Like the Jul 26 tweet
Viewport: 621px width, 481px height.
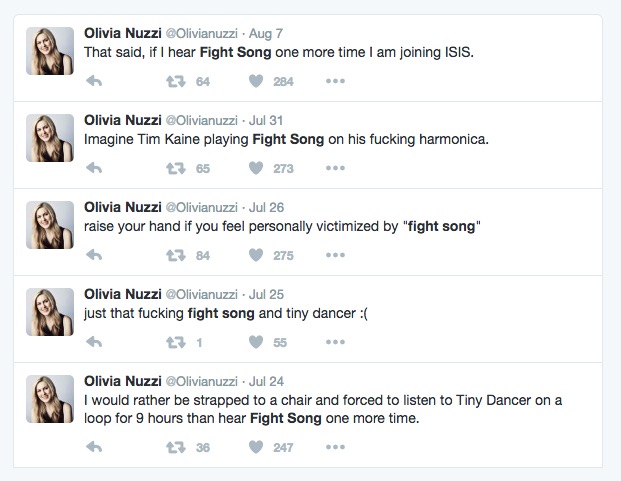(x=256, y=255)
